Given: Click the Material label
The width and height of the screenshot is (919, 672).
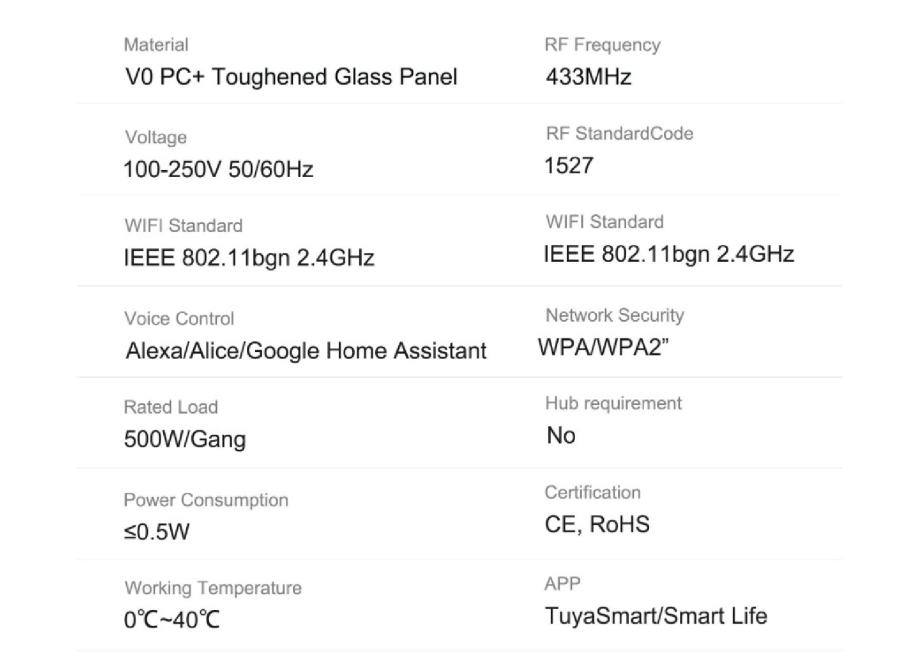Looking at the screenshot, I should click(x=155, y=45).
